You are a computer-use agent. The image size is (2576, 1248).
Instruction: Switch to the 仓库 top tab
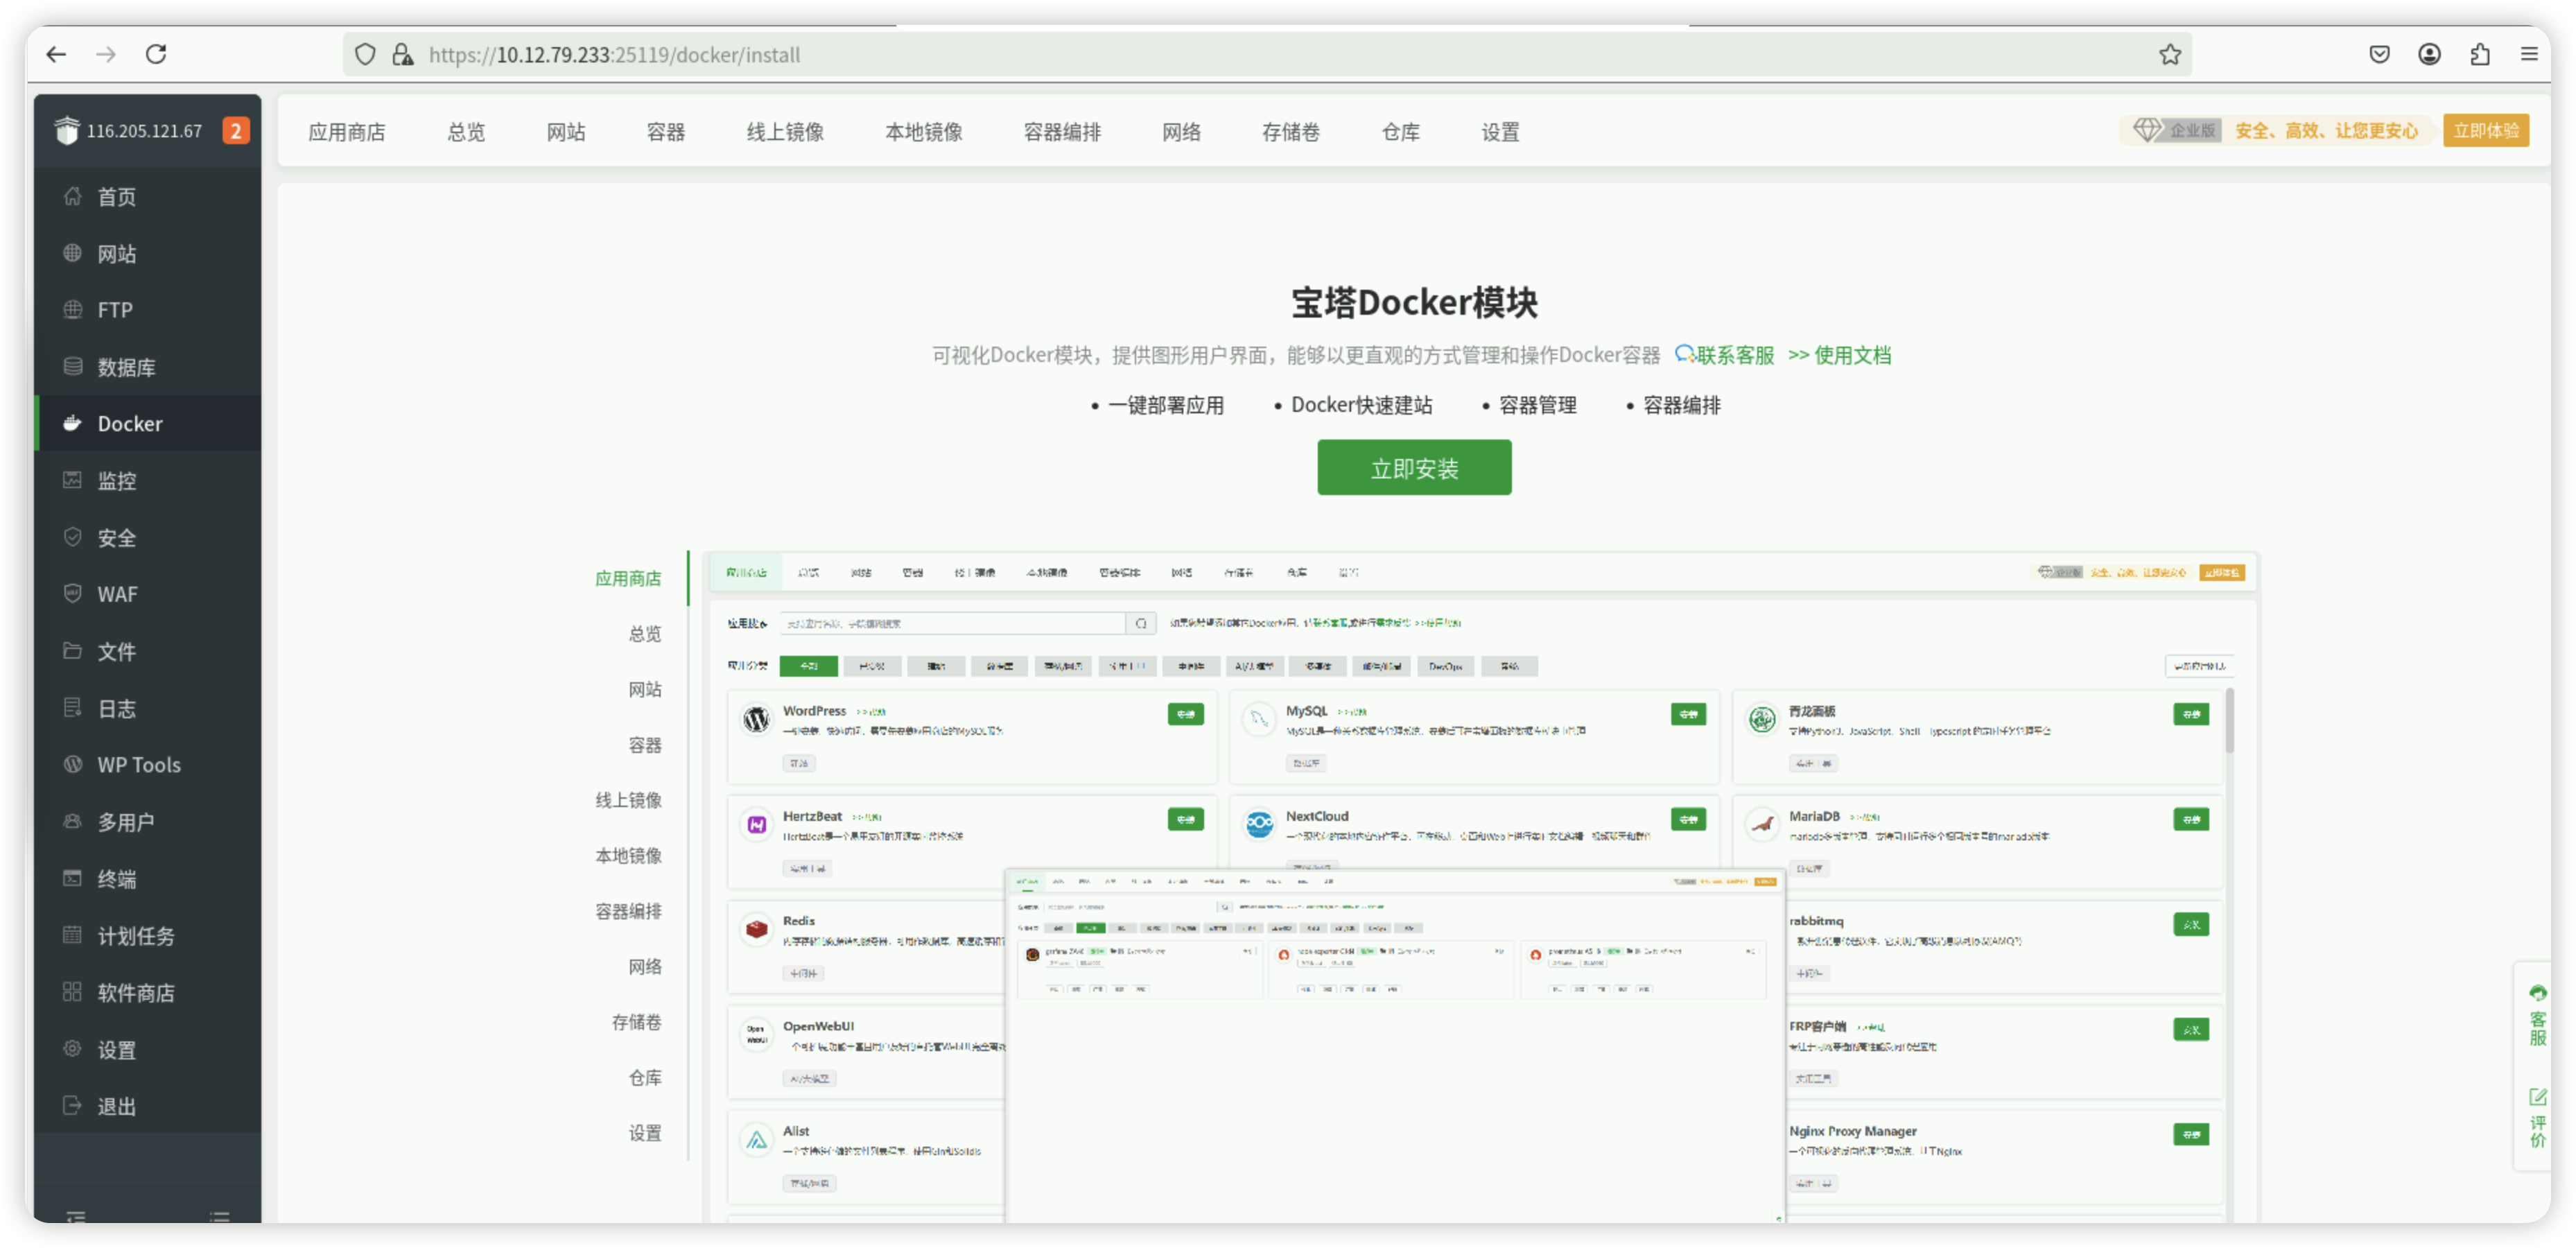coord(1400,132)
